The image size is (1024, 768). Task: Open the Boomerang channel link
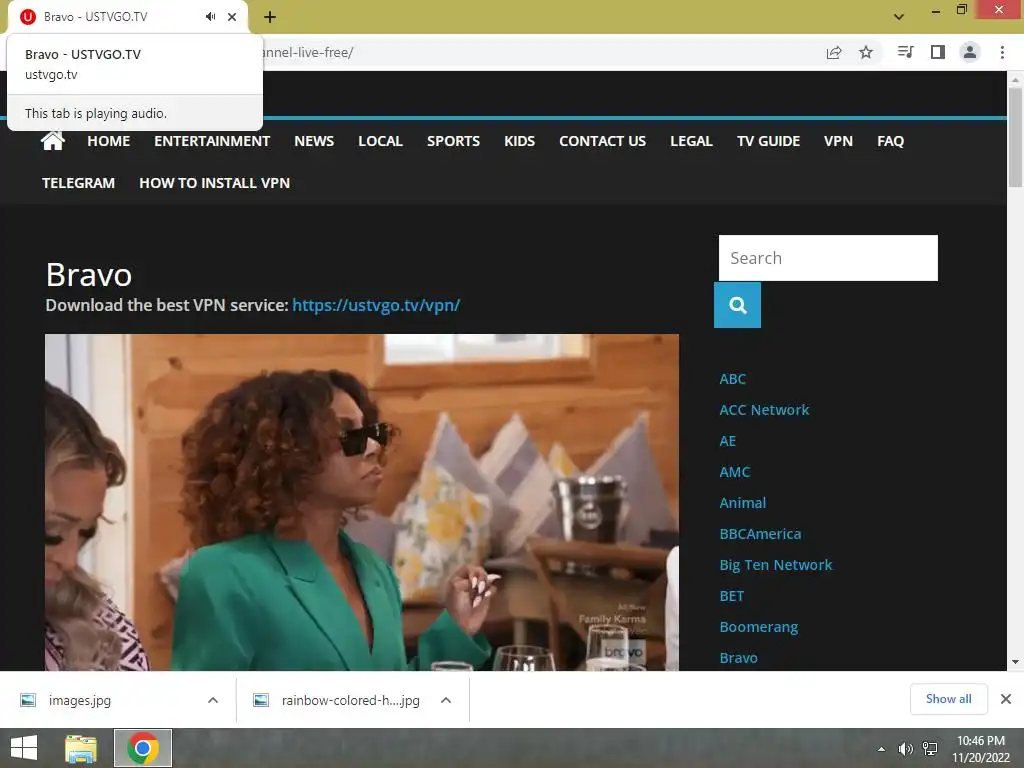point(758,627)
